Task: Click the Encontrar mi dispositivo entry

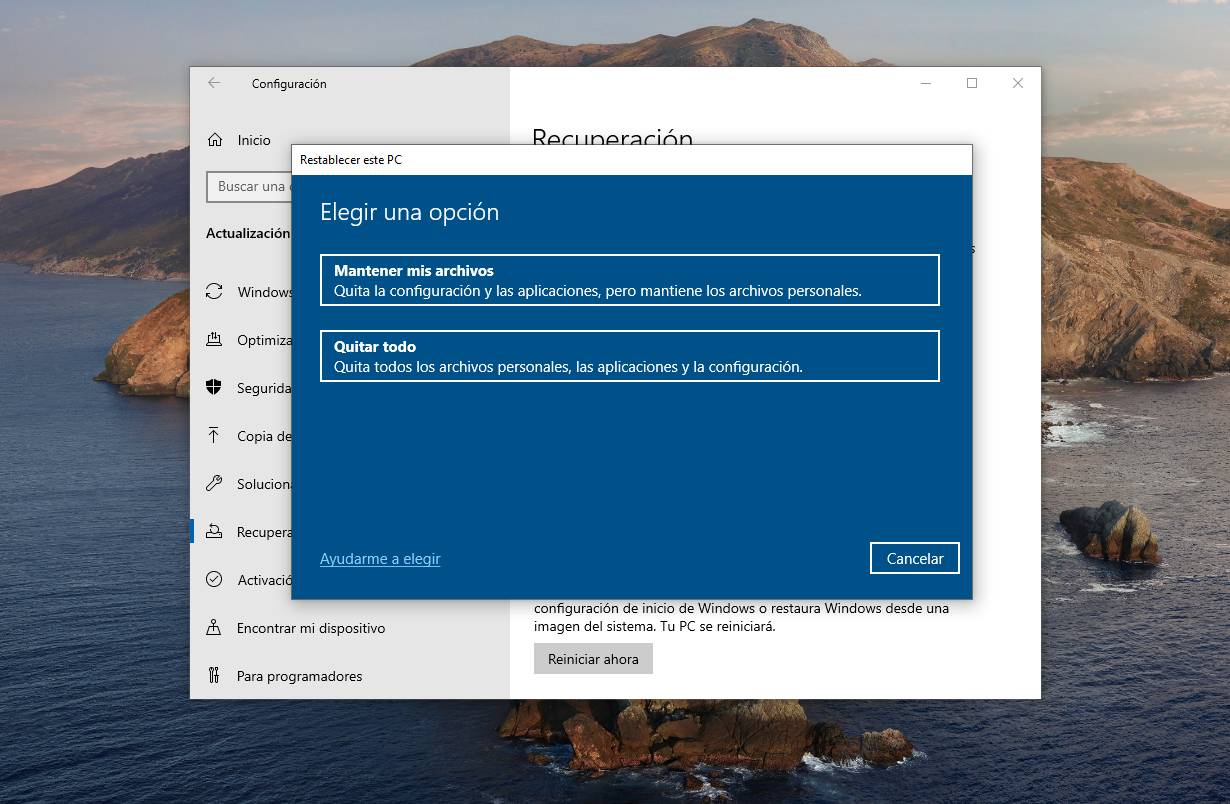Action: tap(302, 628)
